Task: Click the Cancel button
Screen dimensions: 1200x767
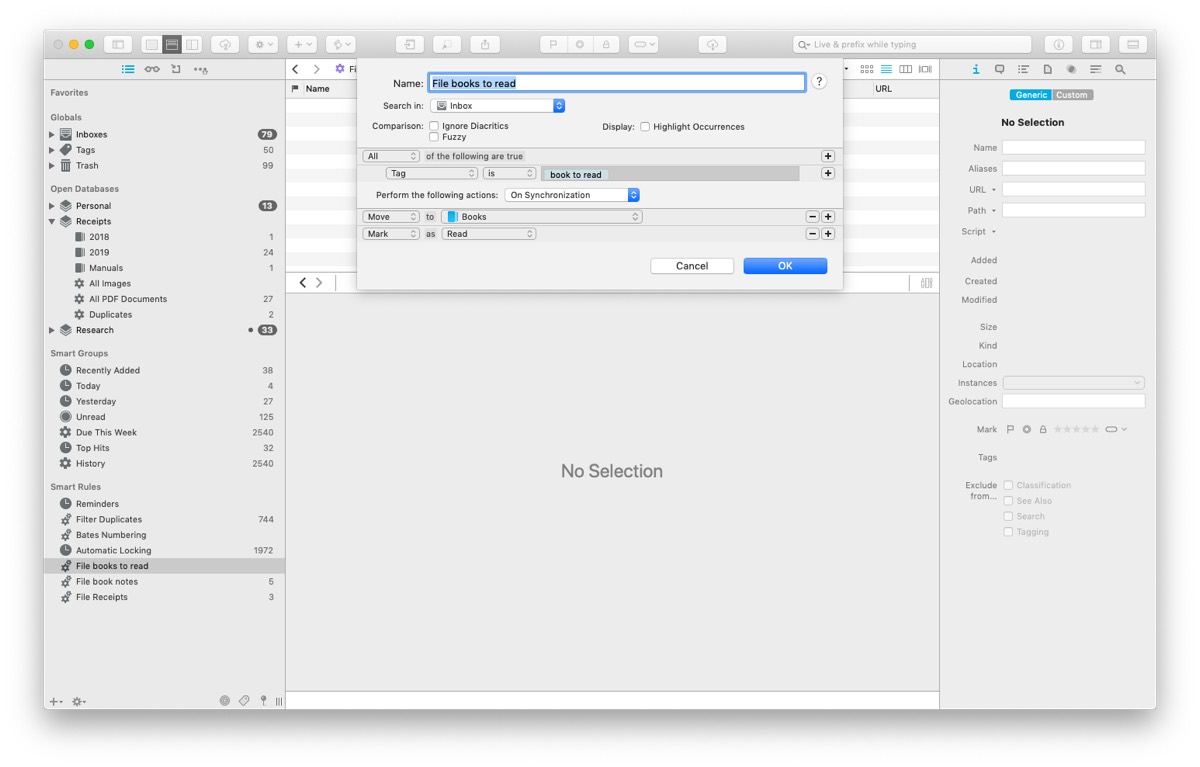Action: [692, 266]
